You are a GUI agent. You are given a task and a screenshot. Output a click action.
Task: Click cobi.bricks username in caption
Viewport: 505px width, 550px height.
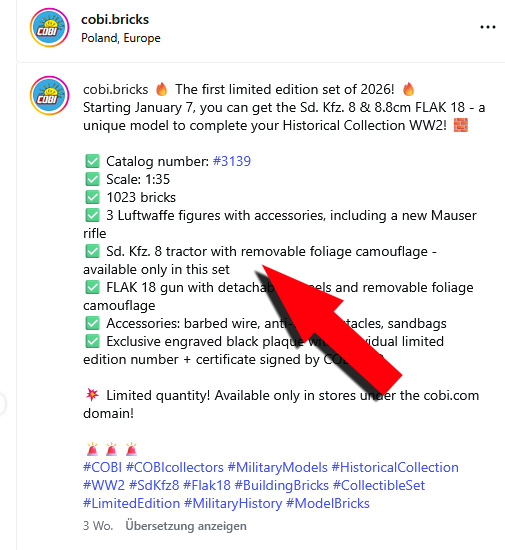[116, 89]
